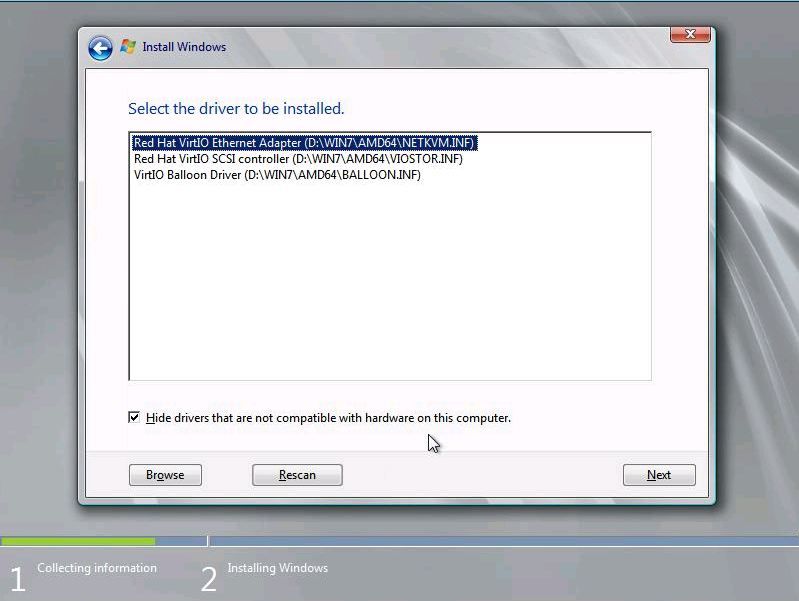
Task: Click the Rescan button
Action: (297, 475)
